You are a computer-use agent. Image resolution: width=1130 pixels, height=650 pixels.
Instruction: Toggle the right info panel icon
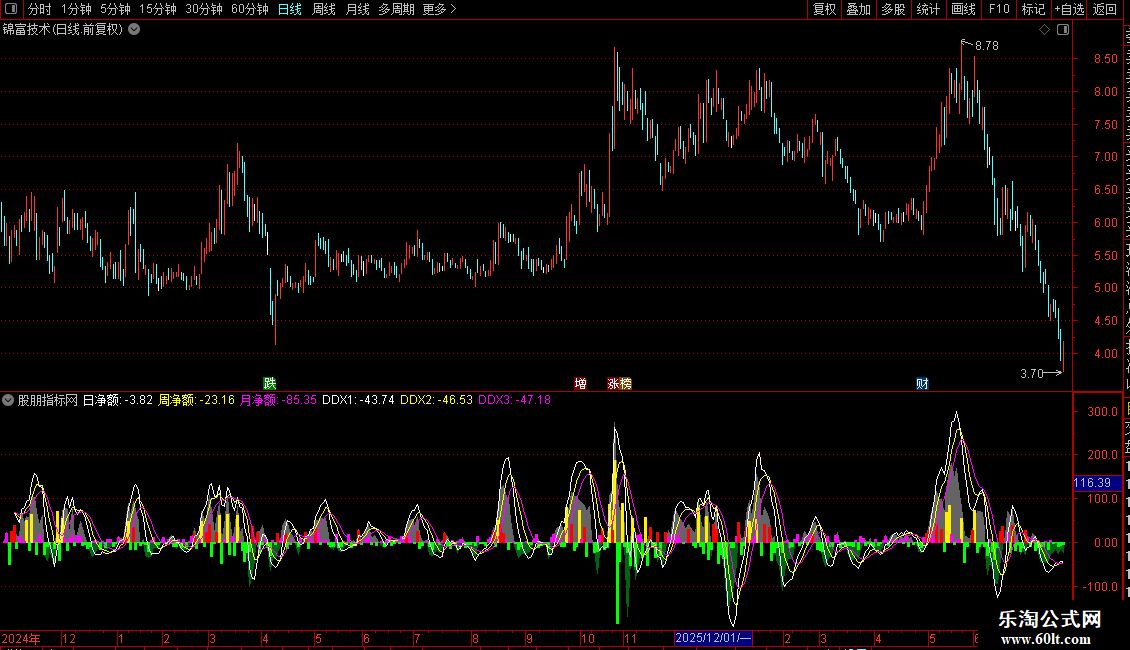pos(1063,30)
